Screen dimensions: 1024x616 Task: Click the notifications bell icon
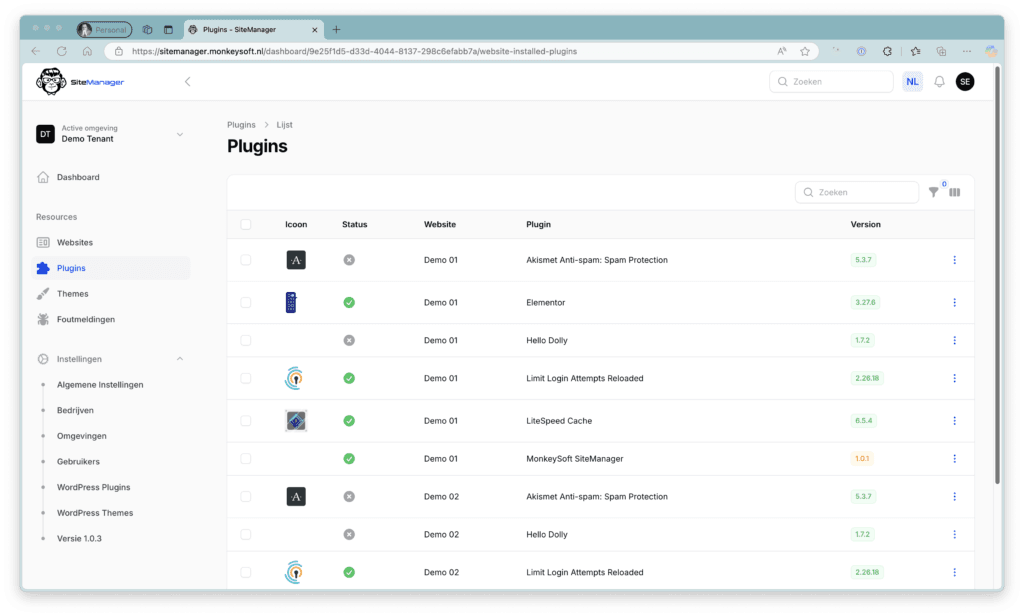(939, 82)
